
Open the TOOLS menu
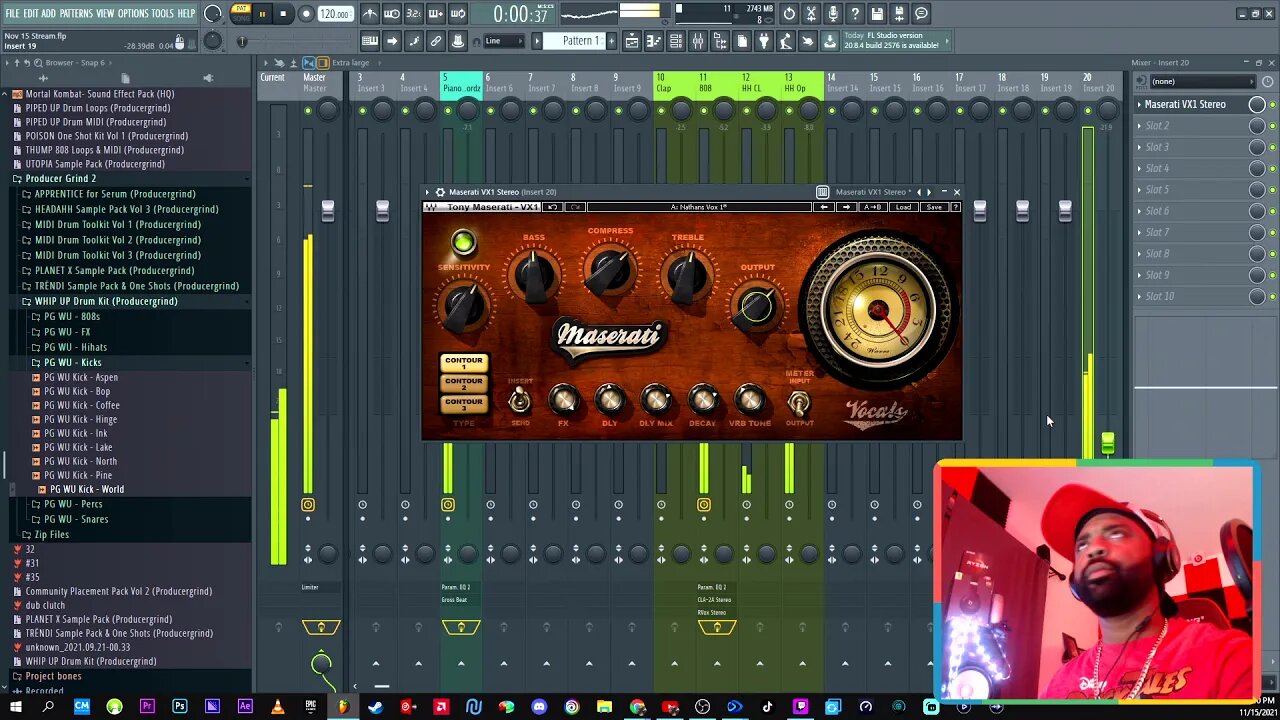[162, 13]
